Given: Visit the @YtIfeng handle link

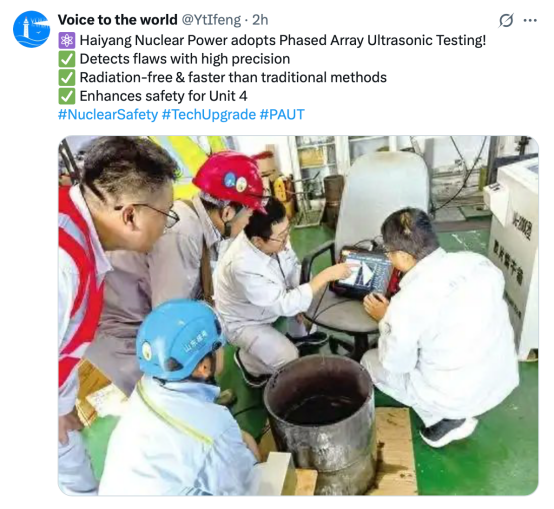Looking at the screenshot, I should 211,20.
